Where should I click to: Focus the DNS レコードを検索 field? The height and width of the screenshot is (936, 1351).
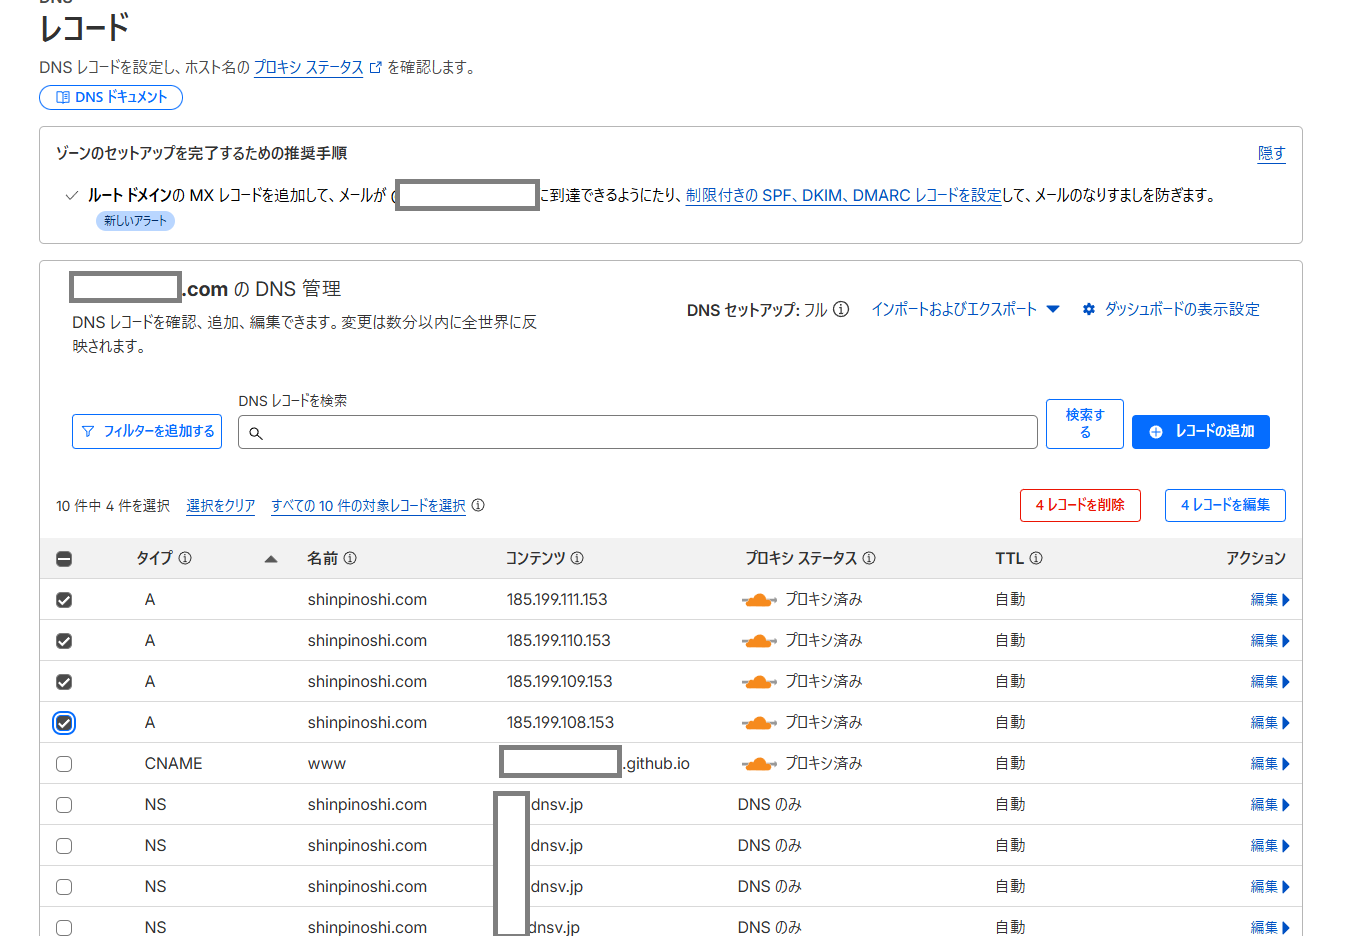(637, 432)
